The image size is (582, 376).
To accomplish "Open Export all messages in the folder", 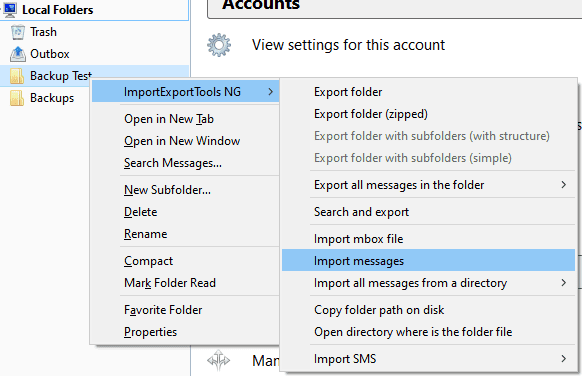I will click(428, 184).
